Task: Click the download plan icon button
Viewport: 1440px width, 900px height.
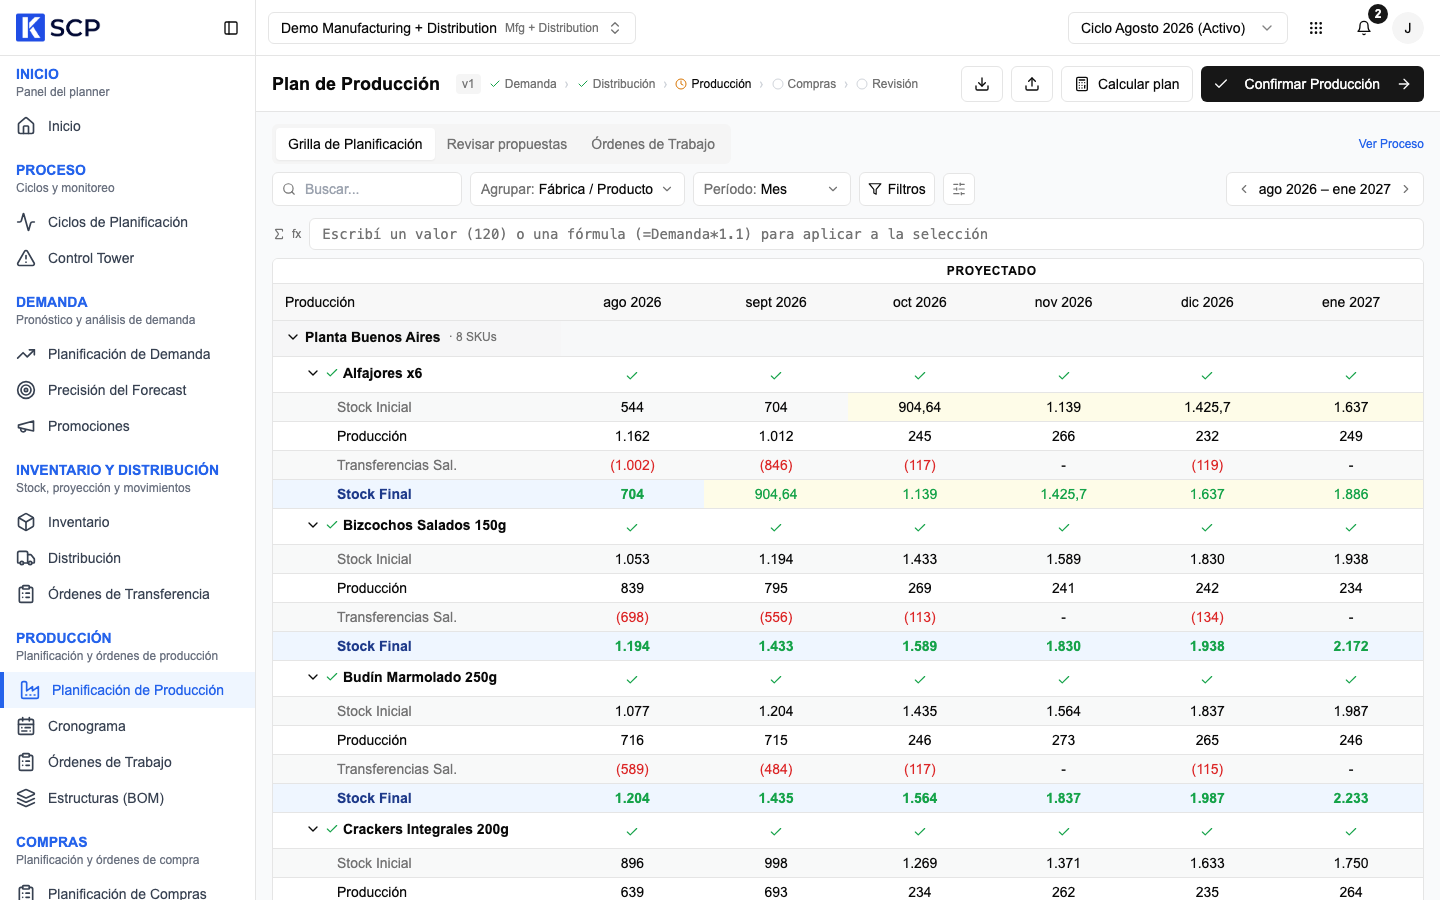Action: (x=982, y=84)
